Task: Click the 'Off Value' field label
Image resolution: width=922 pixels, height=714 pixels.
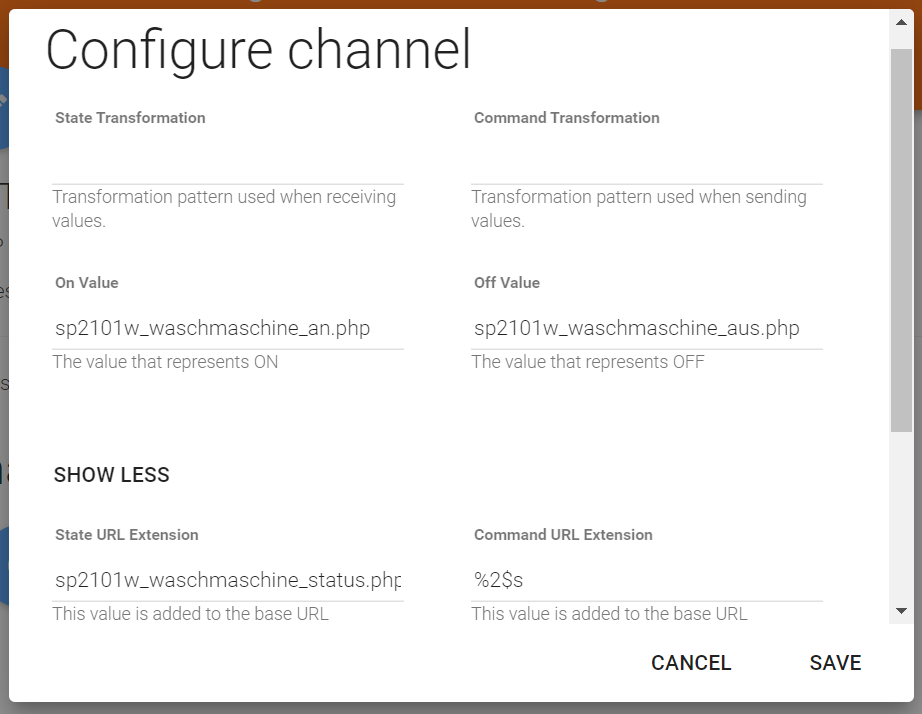Action: point(507,283)
